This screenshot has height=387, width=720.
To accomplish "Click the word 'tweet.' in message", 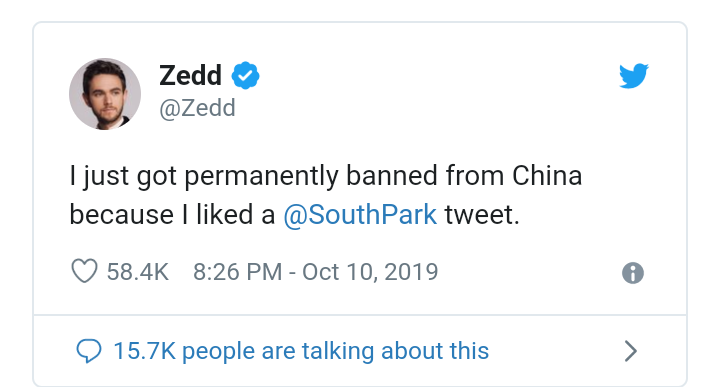I will pyautogui.click(x=482, y=215).
